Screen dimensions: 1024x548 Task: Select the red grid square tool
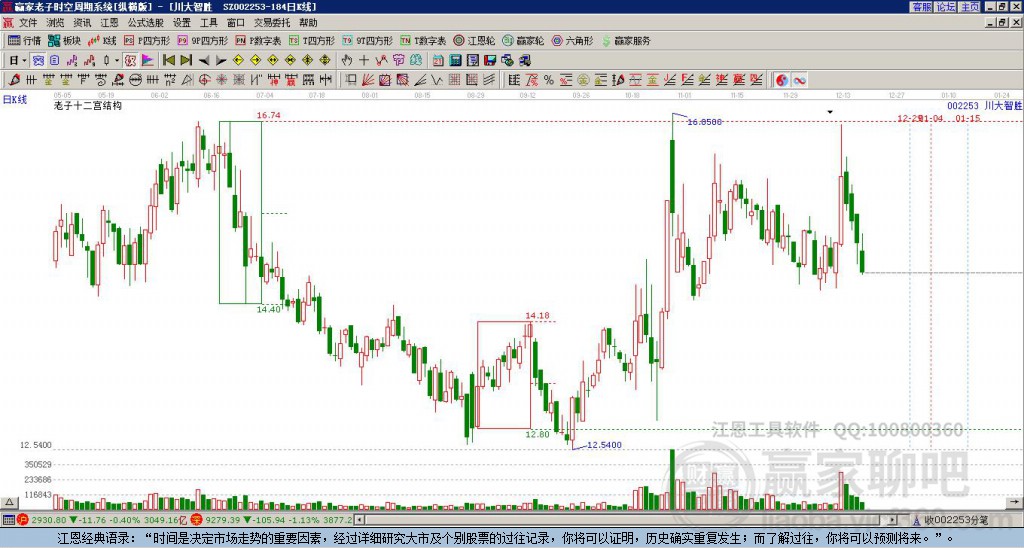point(455,80)
